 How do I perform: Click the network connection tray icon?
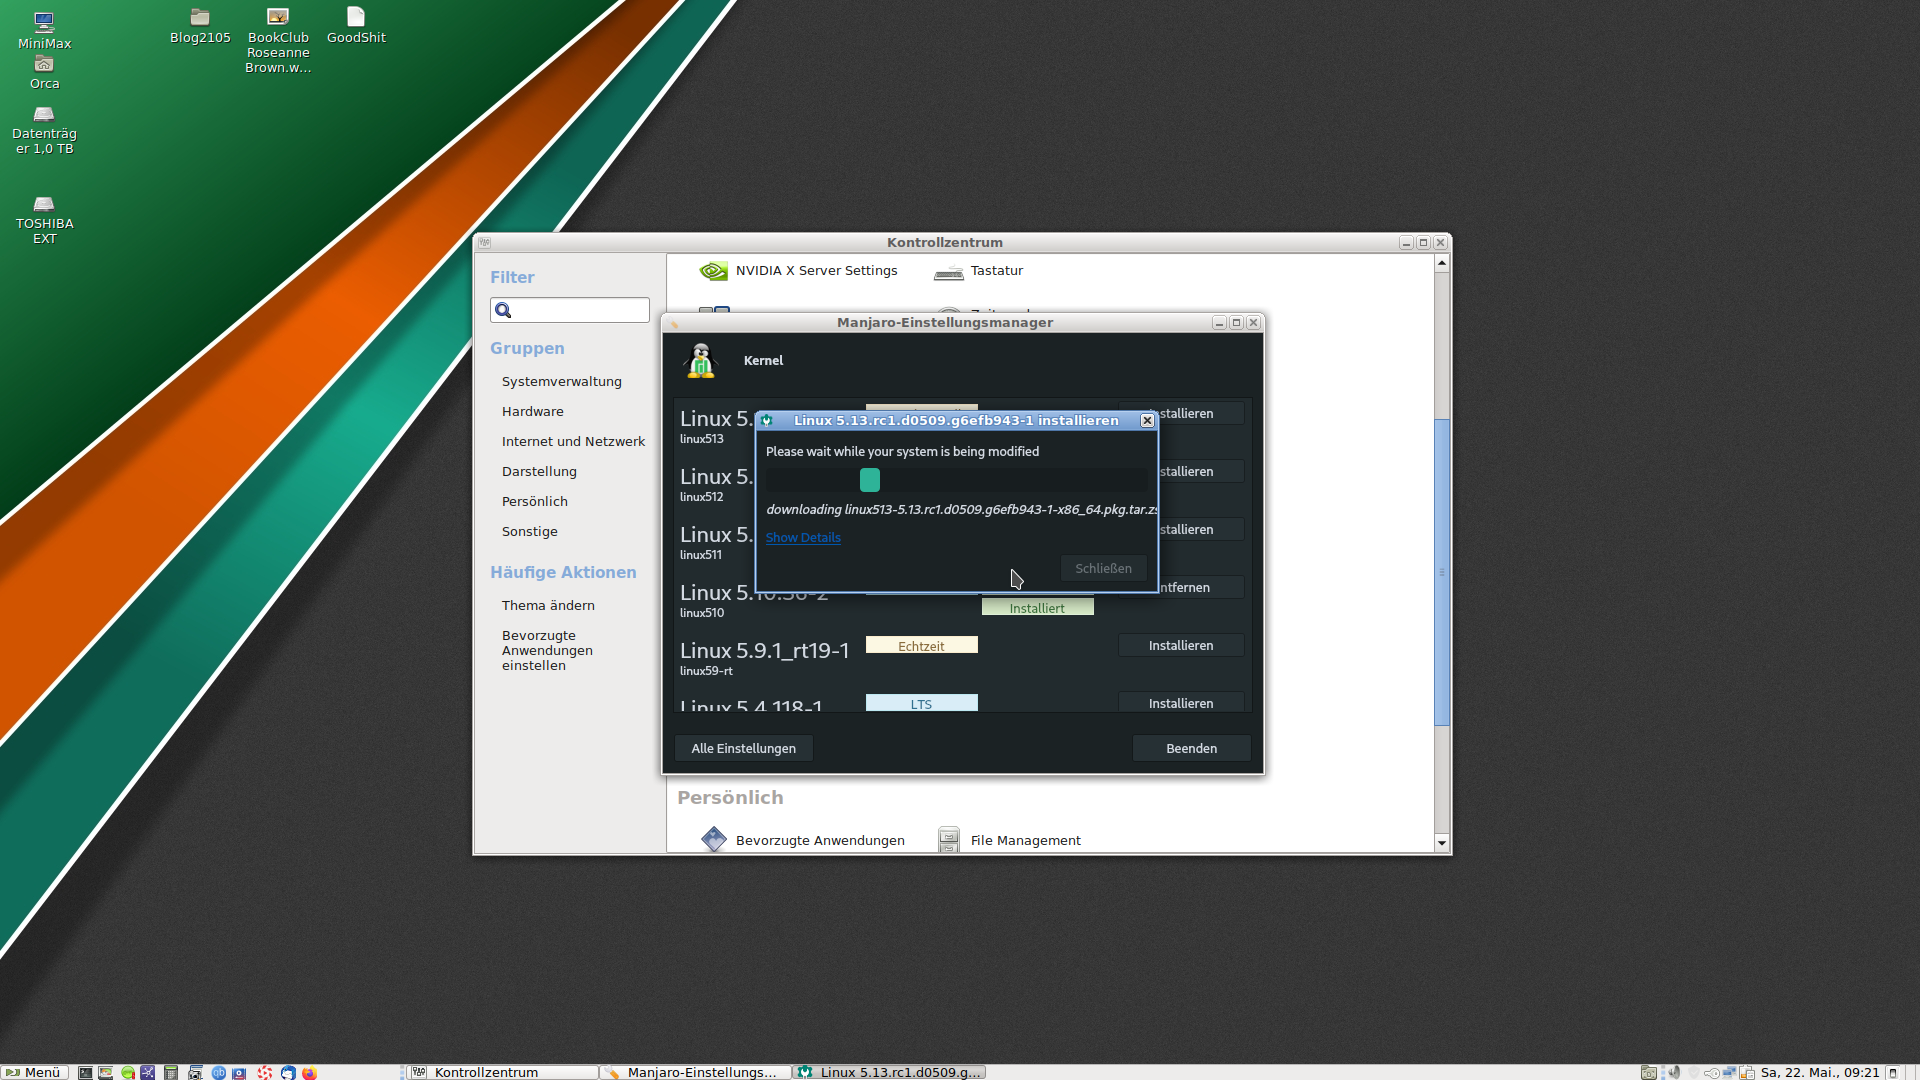point(1729,1072)
